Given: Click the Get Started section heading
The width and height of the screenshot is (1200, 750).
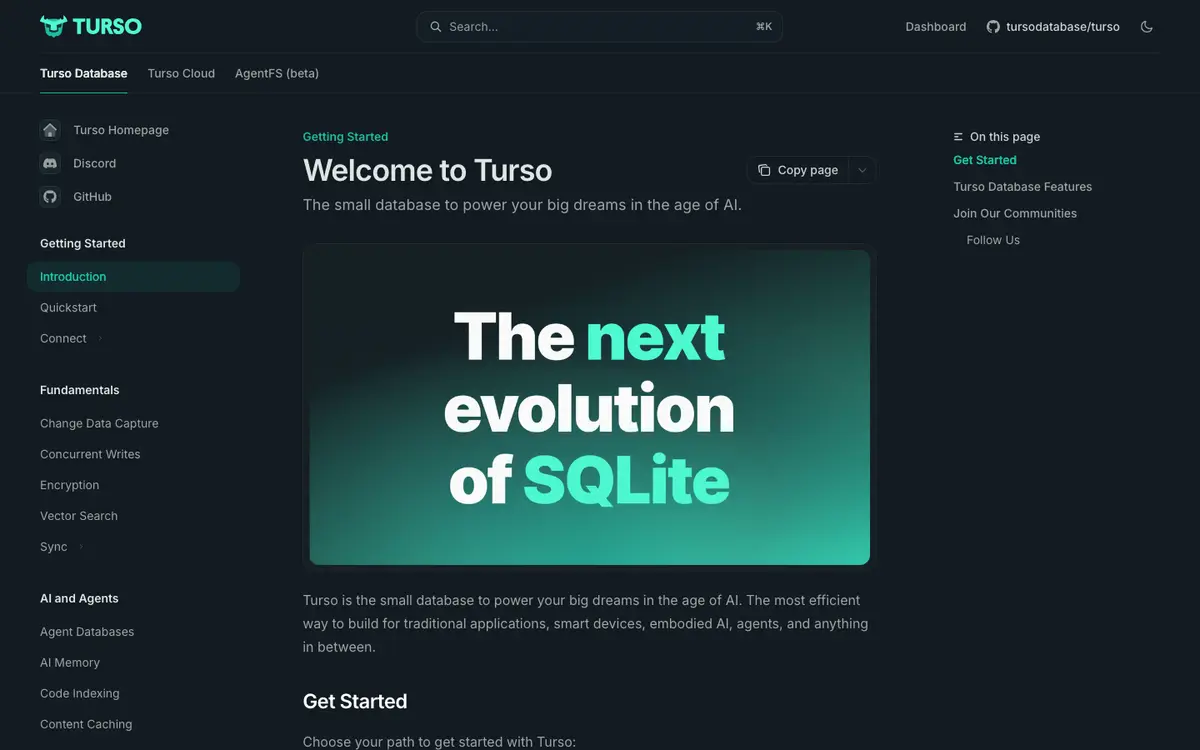Looking at the screenshot, I should tap(355, 702).
